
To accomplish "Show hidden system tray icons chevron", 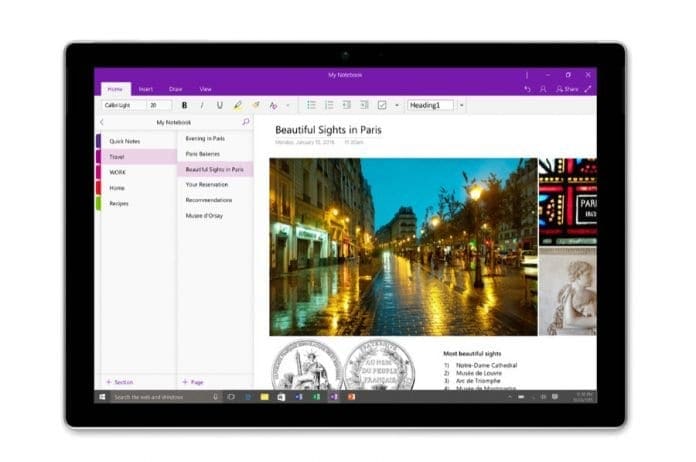I will pyautogui.click(x=510, y=397).
